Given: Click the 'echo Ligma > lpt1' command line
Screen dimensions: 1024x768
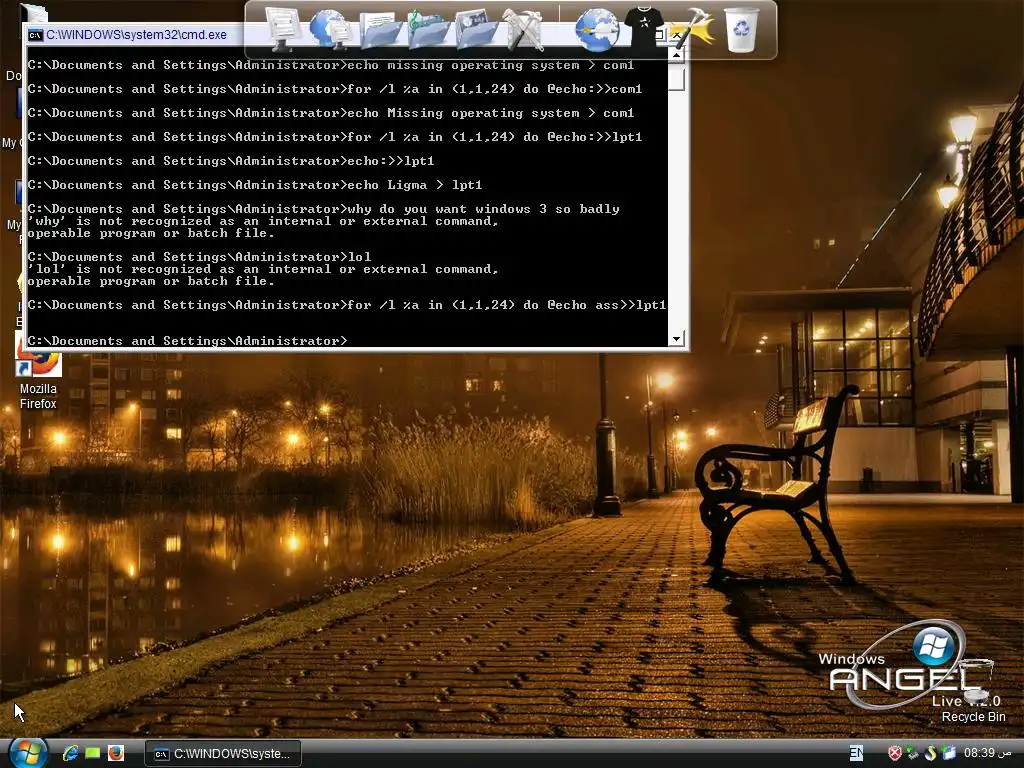Looking at the screenshot, I should click(x=255, y=185).
